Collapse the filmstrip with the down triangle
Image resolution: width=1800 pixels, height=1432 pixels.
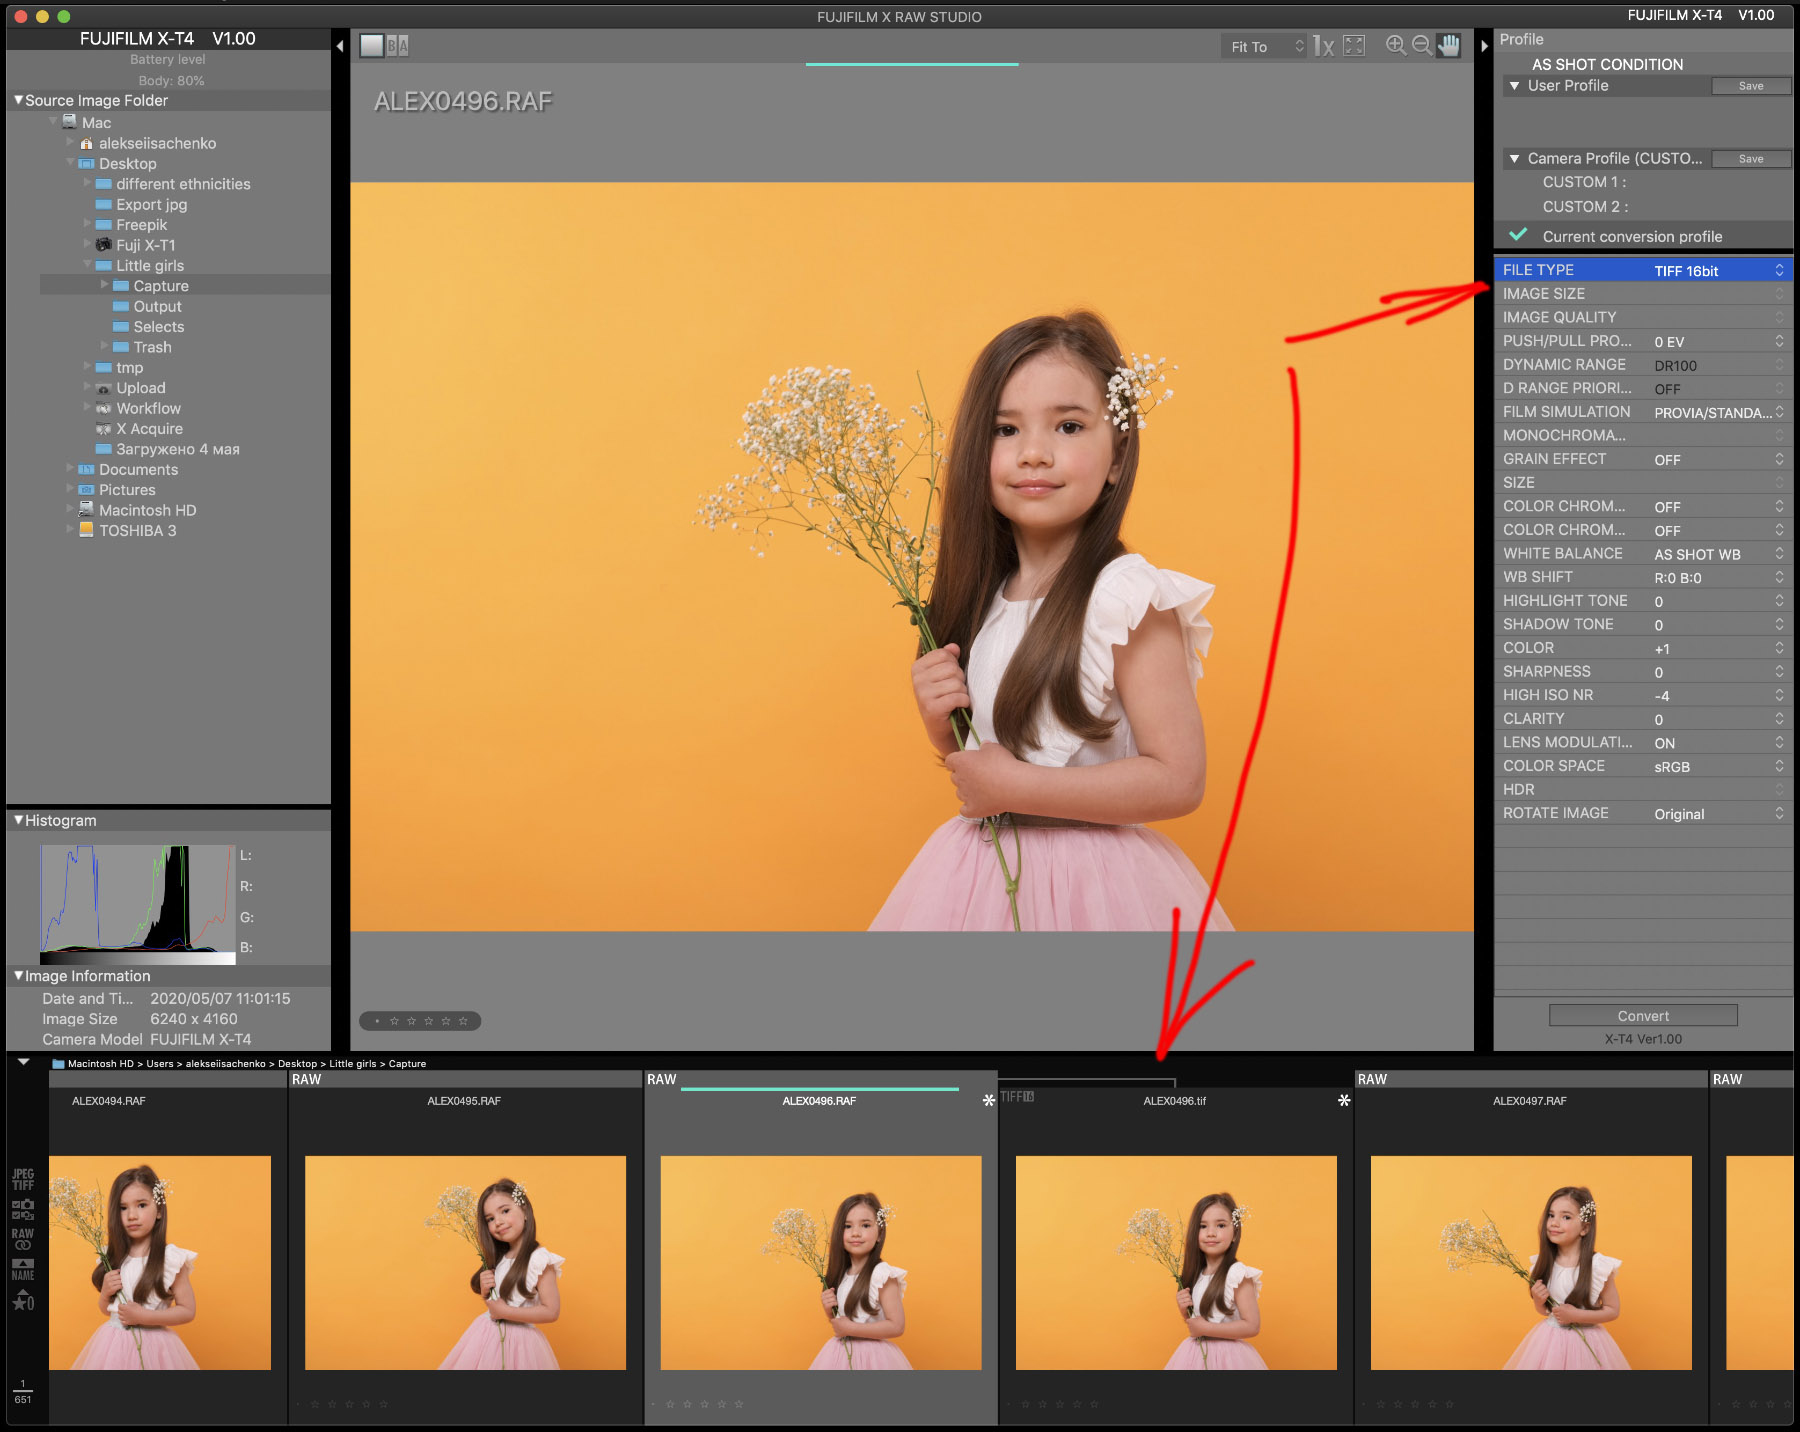click(x=23, y=1062)
